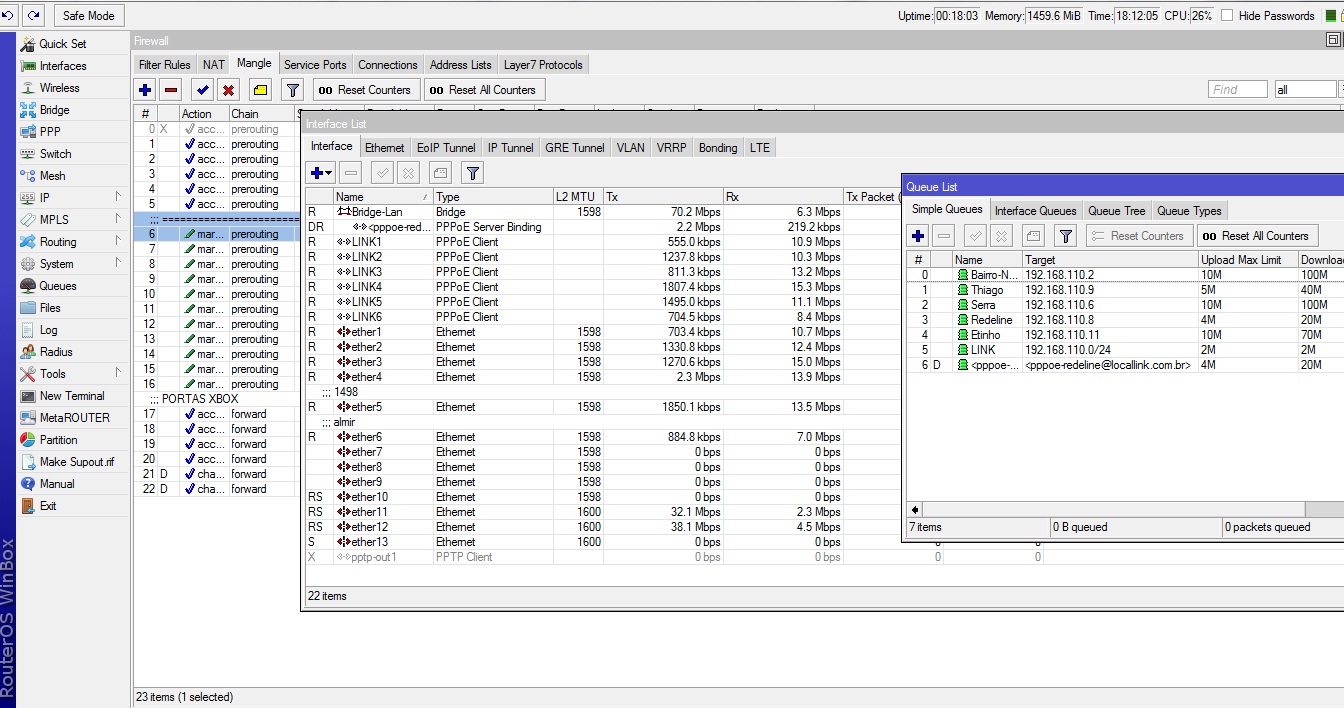Click Reset All Counters in Queue List
The height and width of the screenshot is (708, 1344).
click(1256, 236)
